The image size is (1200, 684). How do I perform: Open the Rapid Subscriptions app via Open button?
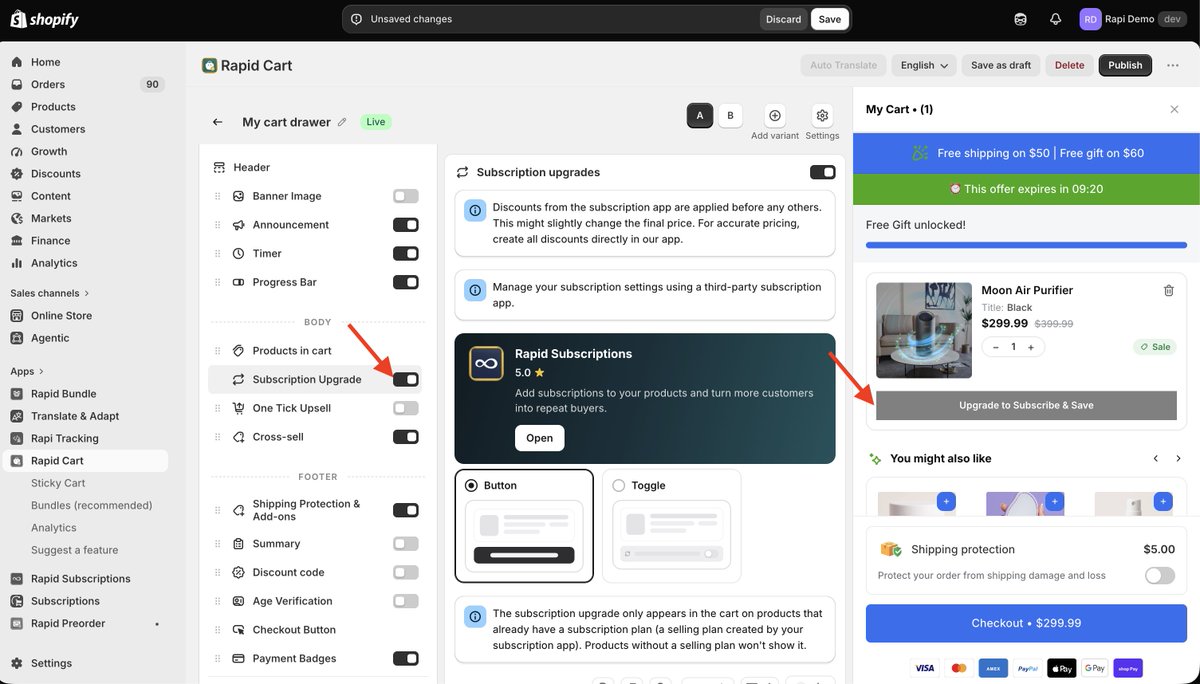point(539,438)
